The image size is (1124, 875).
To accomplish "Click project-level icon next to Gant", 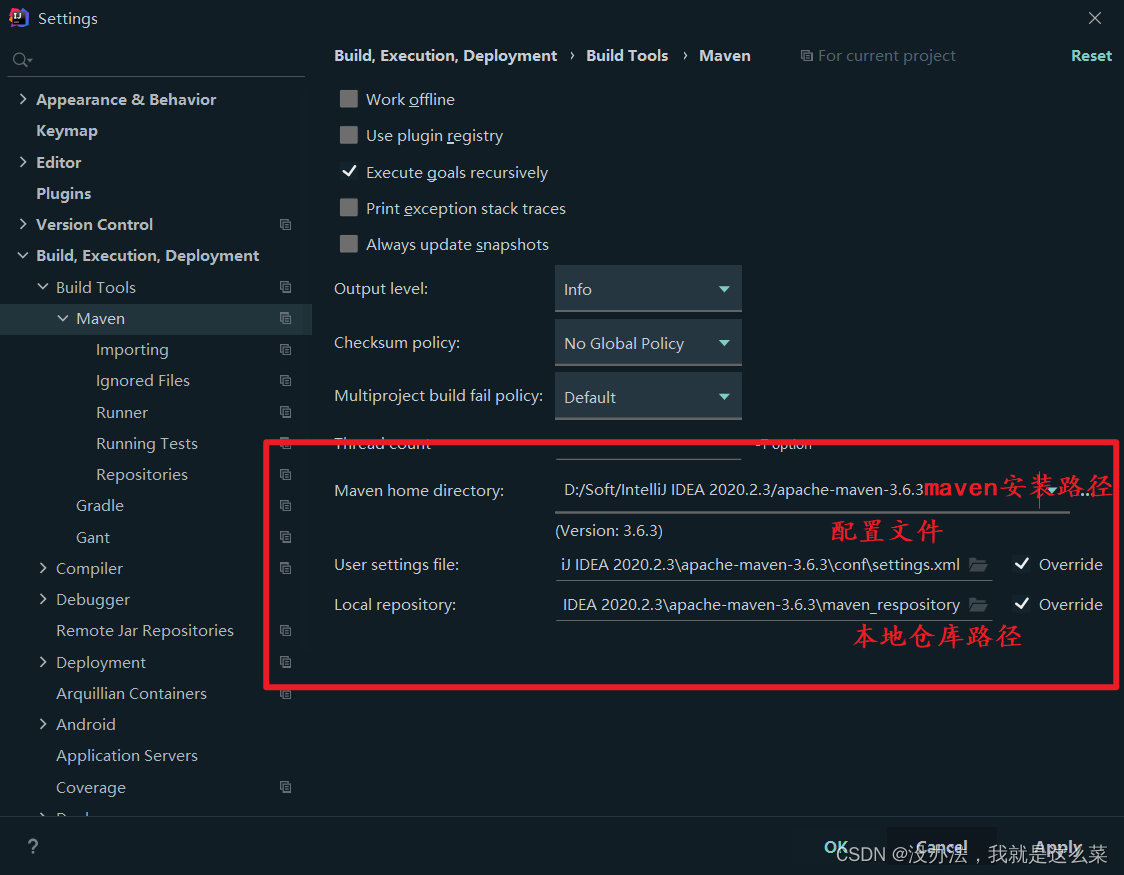I will [285, 537].
